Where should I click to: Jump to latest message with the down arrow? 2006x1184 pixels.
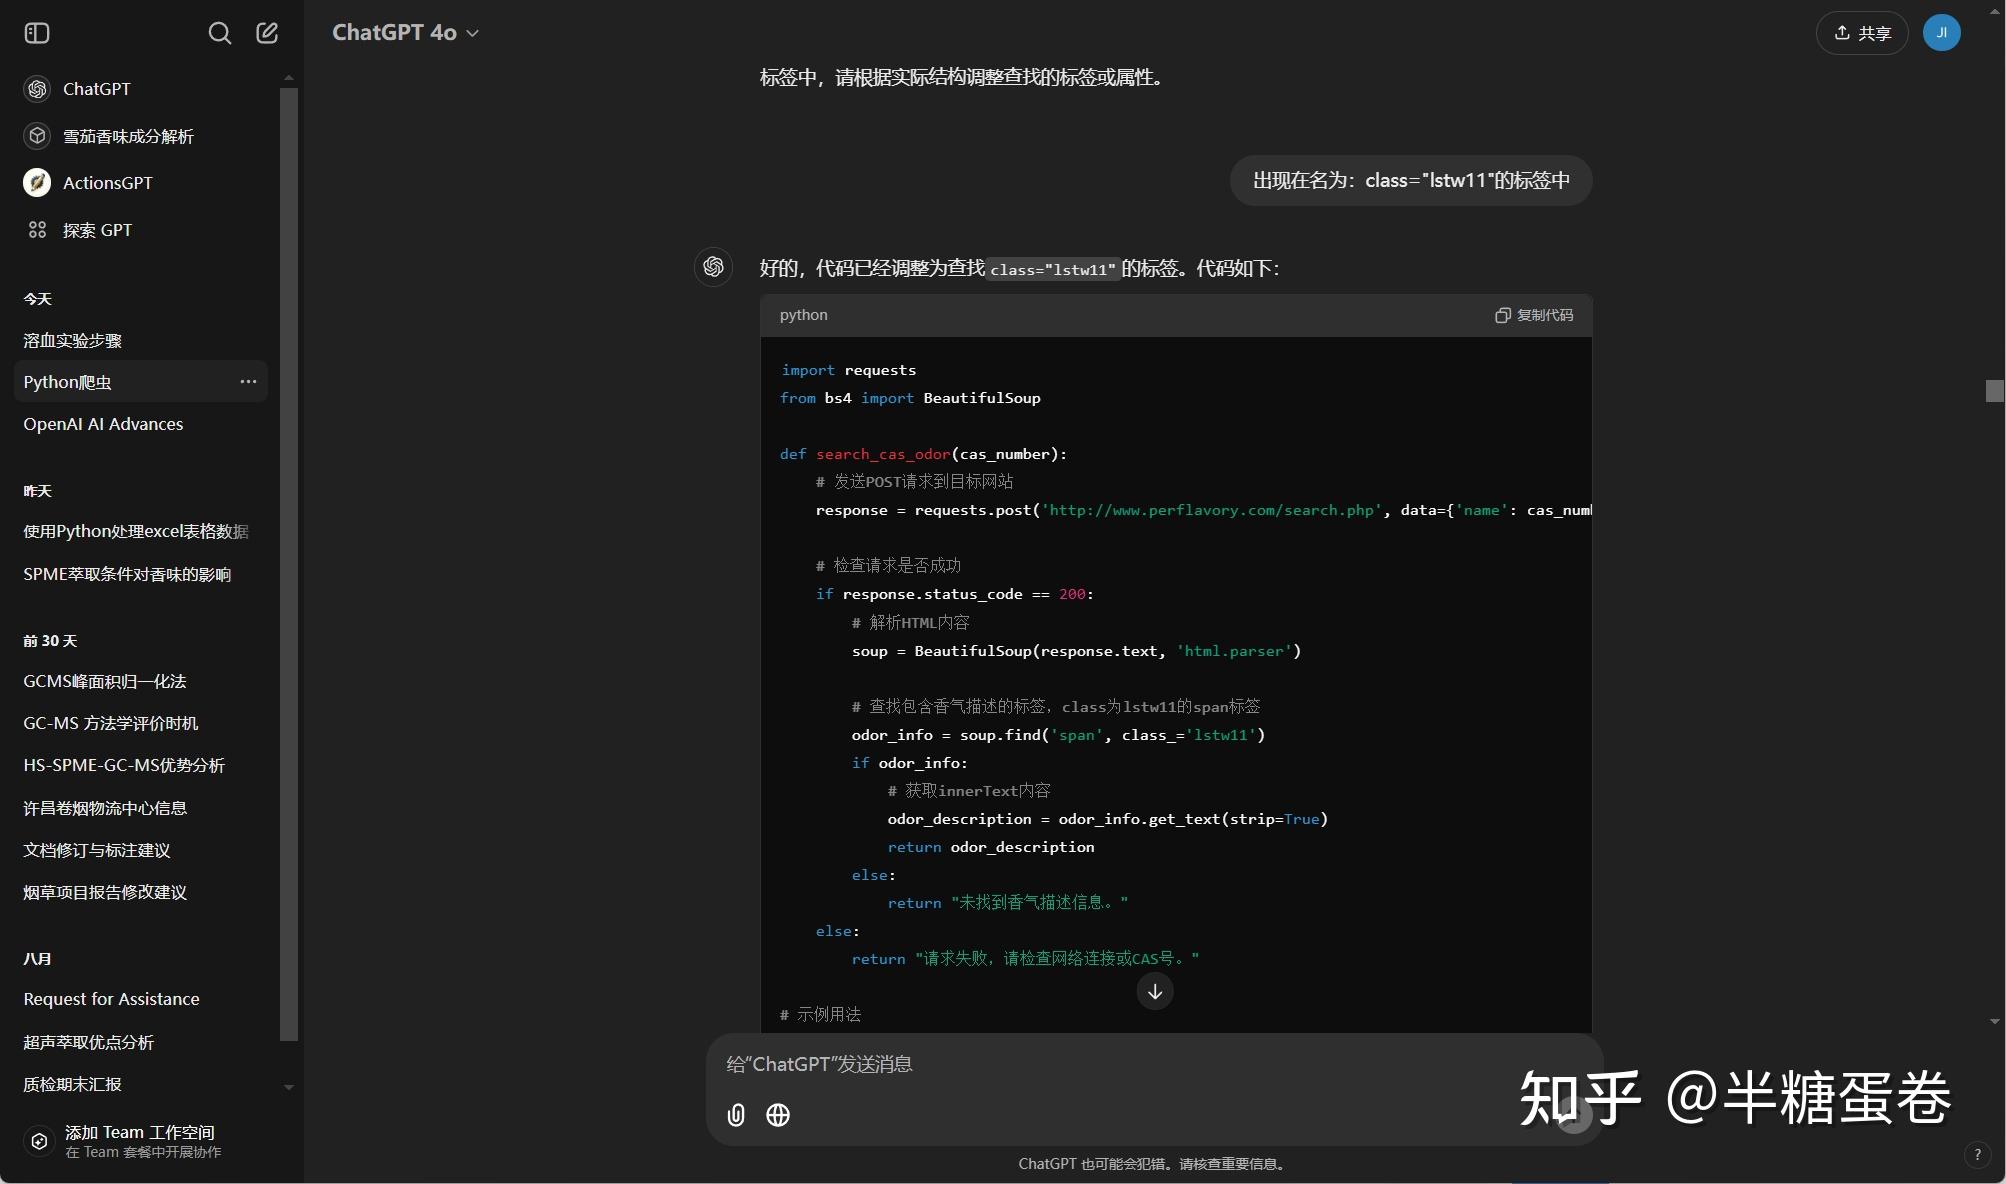1154,991
